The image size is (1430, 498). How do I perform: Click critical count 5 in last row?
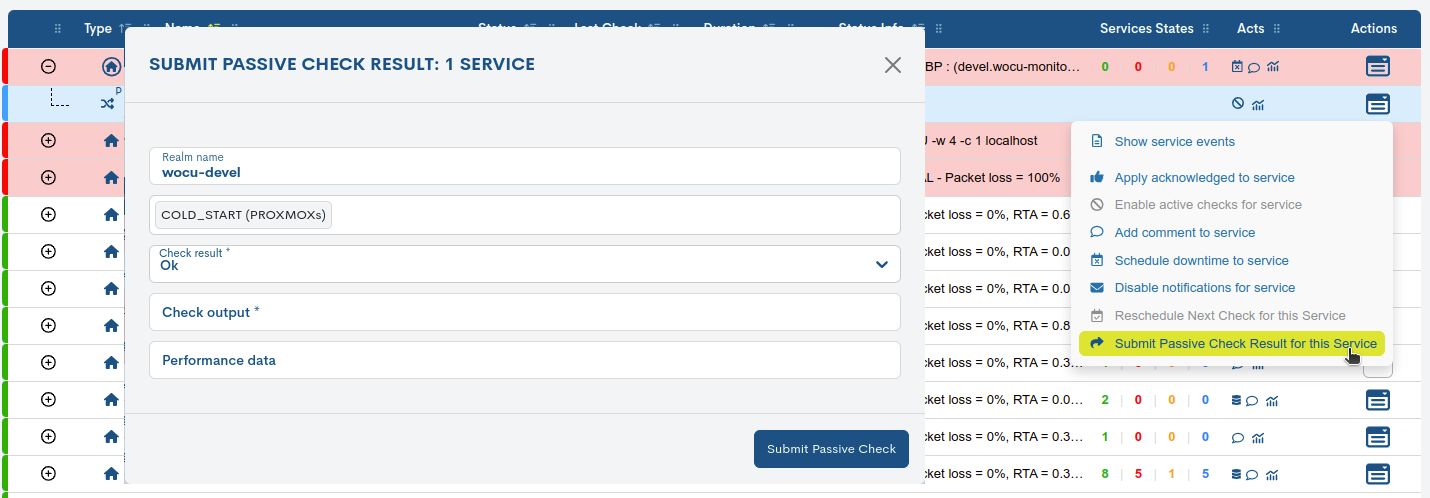pos(1138,474)
